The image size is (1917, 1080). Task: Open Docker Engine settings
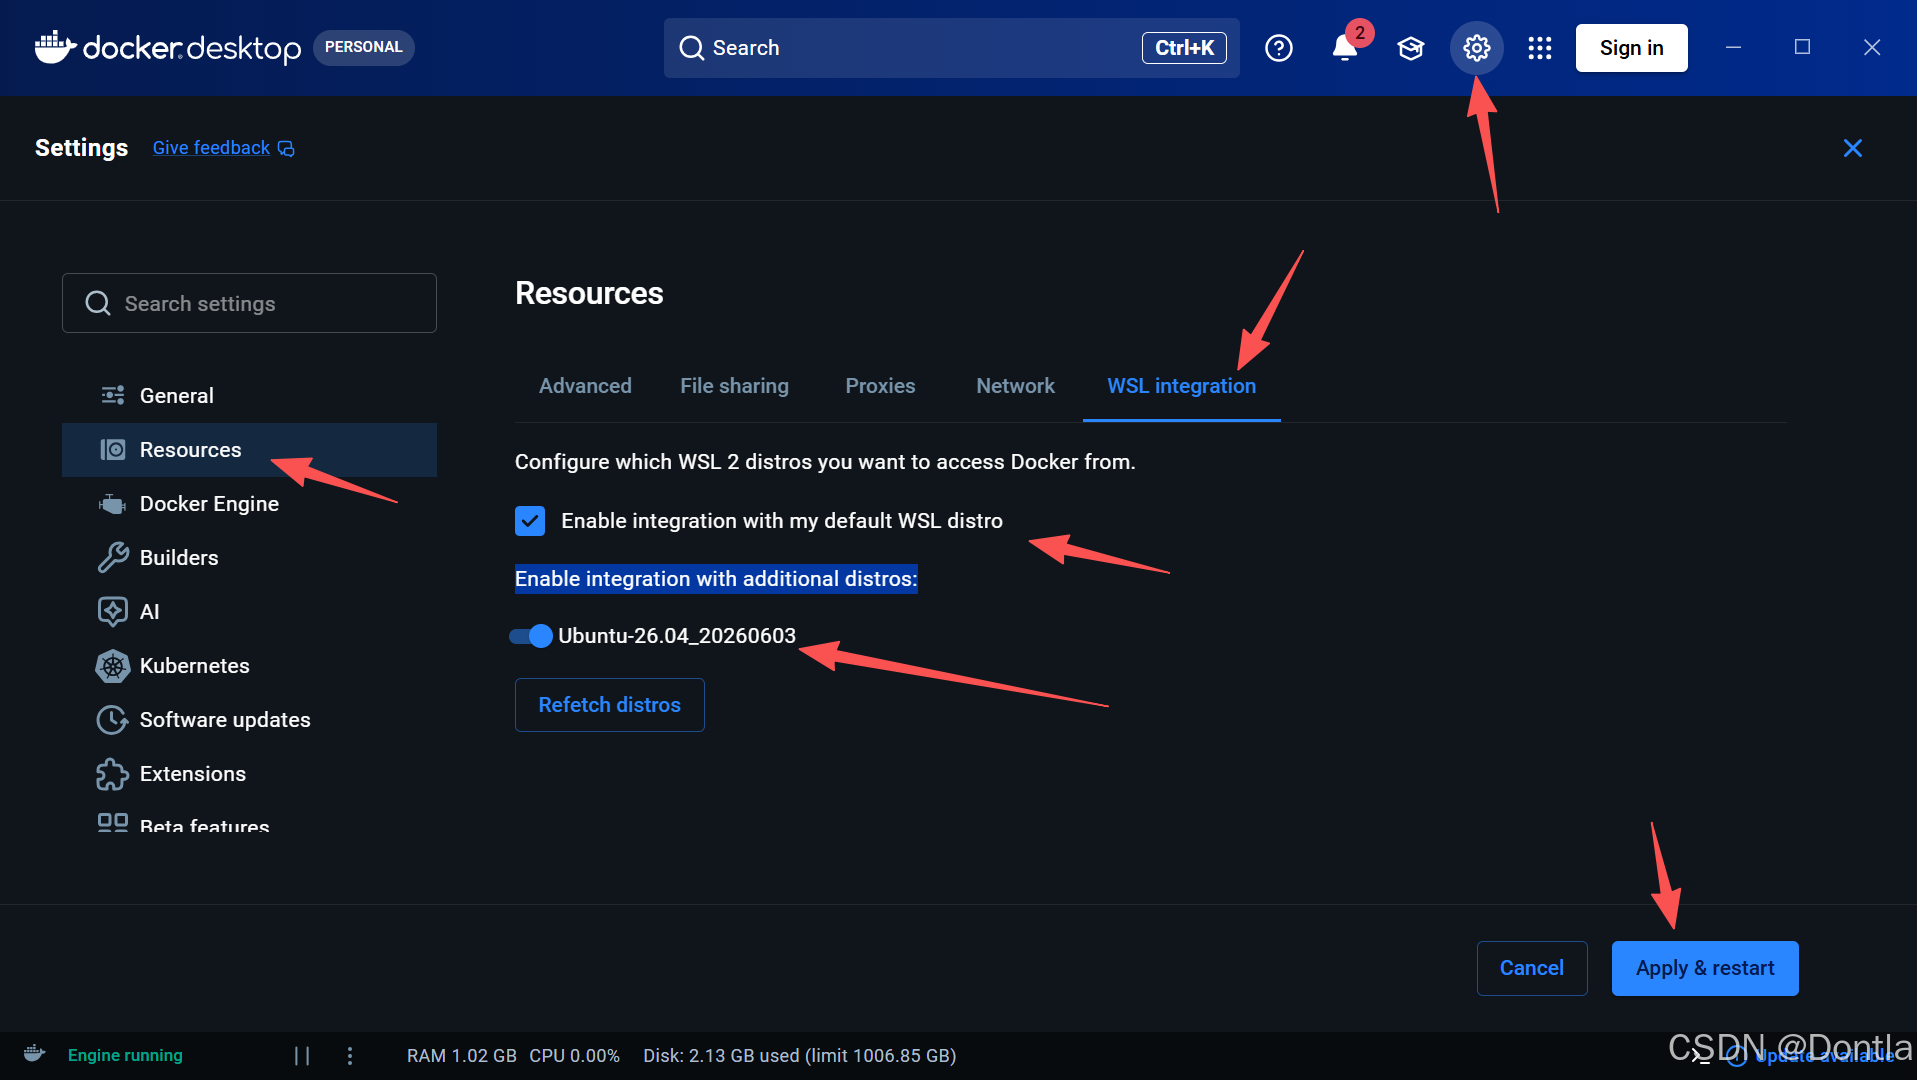(249, 503)
